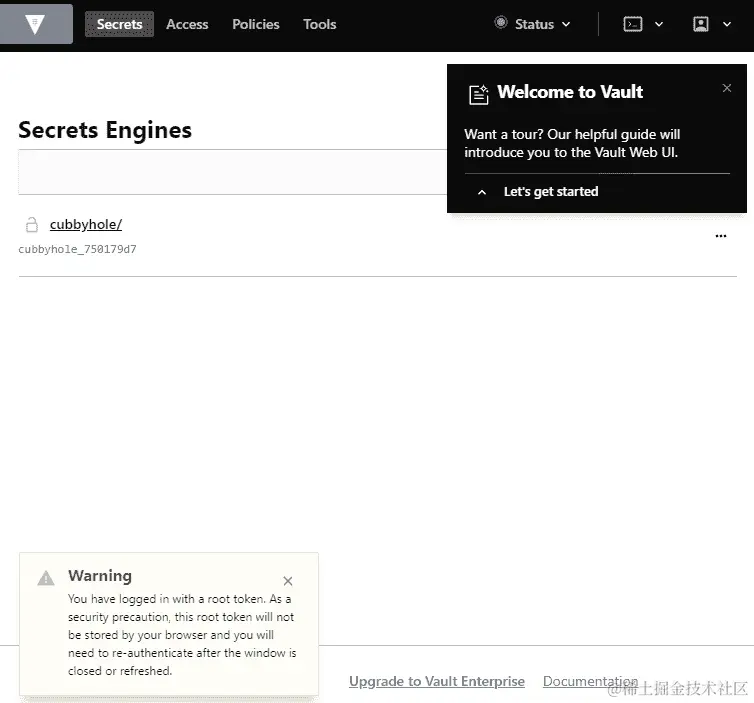The height and width of the screenshot is (703, 754).
Task: Open the console terminal icon
Action: (x=632, y=24)
